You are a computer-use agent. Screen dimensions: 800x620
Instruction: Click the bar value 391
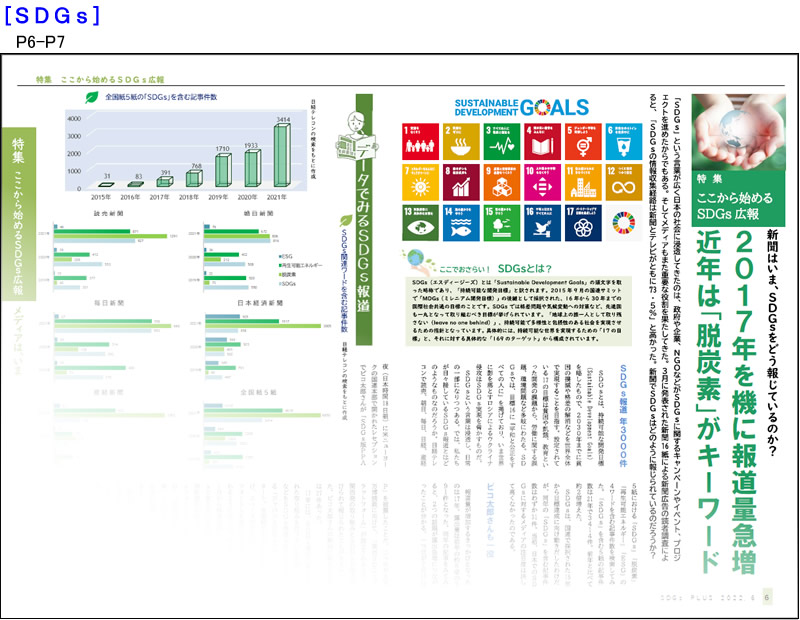point(166,172)
